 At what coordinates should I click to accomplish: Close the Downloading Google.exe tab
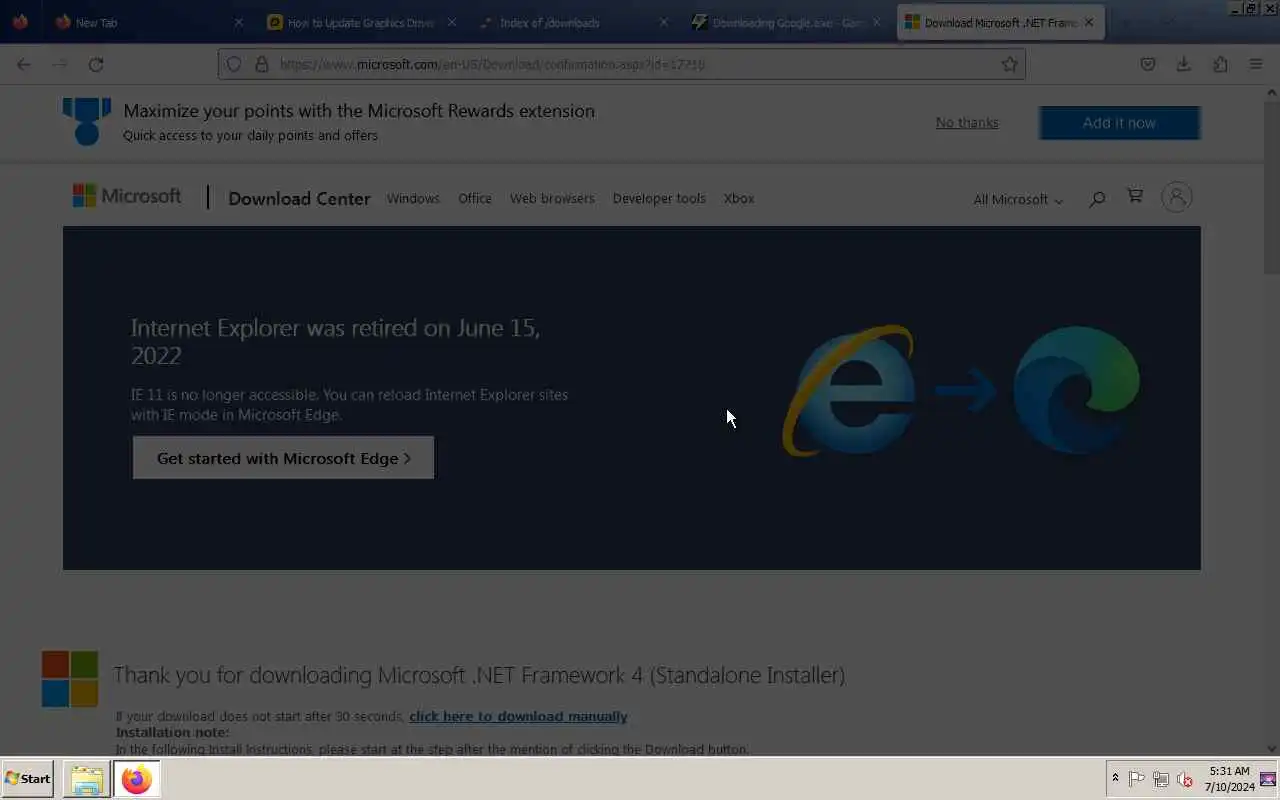(x=877, y=22)
